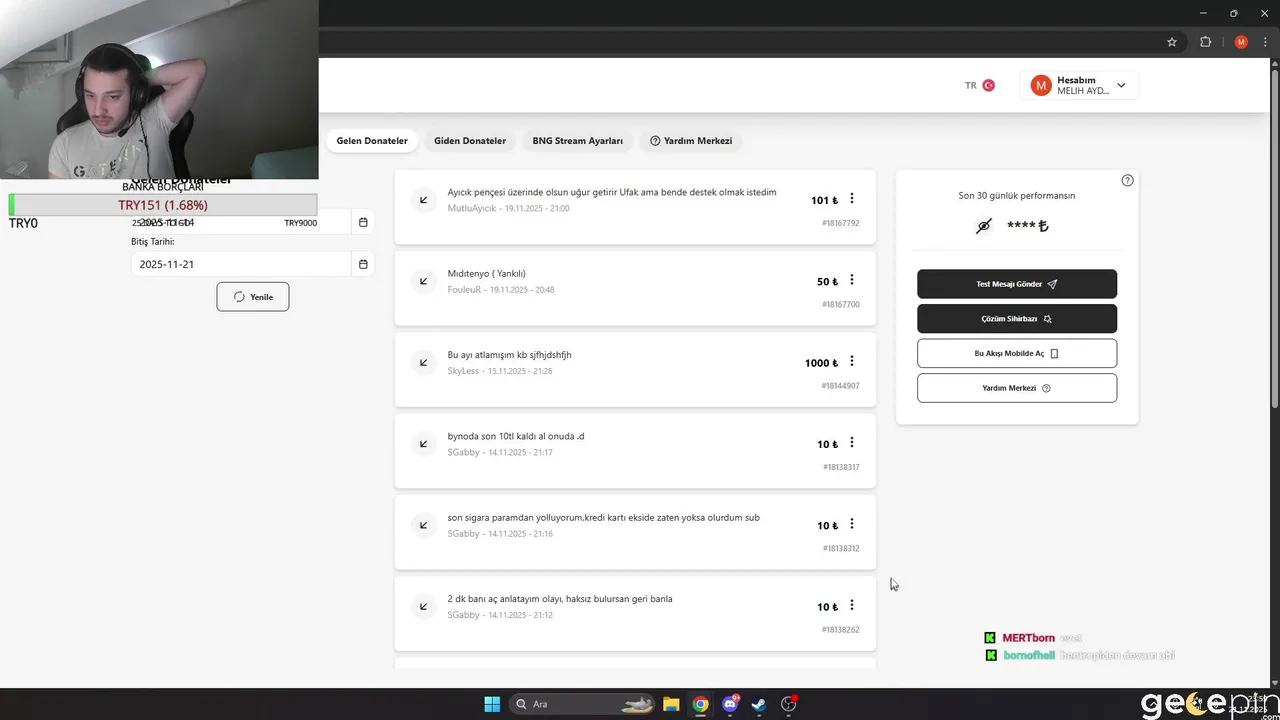Open three-dot menu for donation #18138312
Viewport: 1280px width, 720px height.
pyautogui.click(x=852, y=524)
